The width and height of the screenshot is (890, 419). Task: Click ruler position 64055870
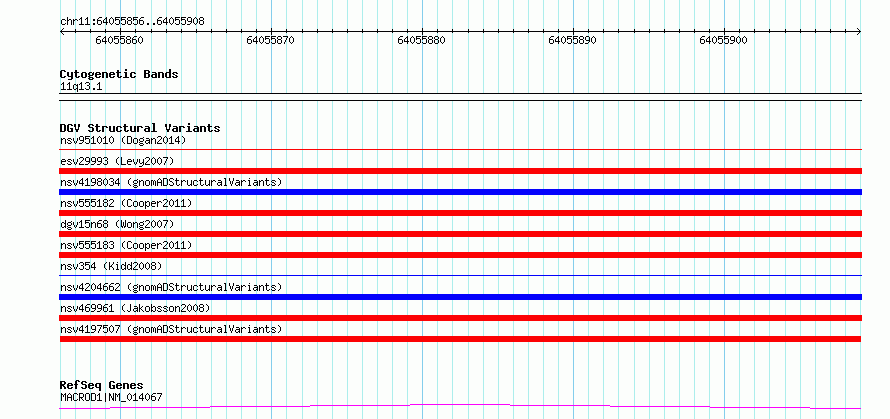click(271, 40)
